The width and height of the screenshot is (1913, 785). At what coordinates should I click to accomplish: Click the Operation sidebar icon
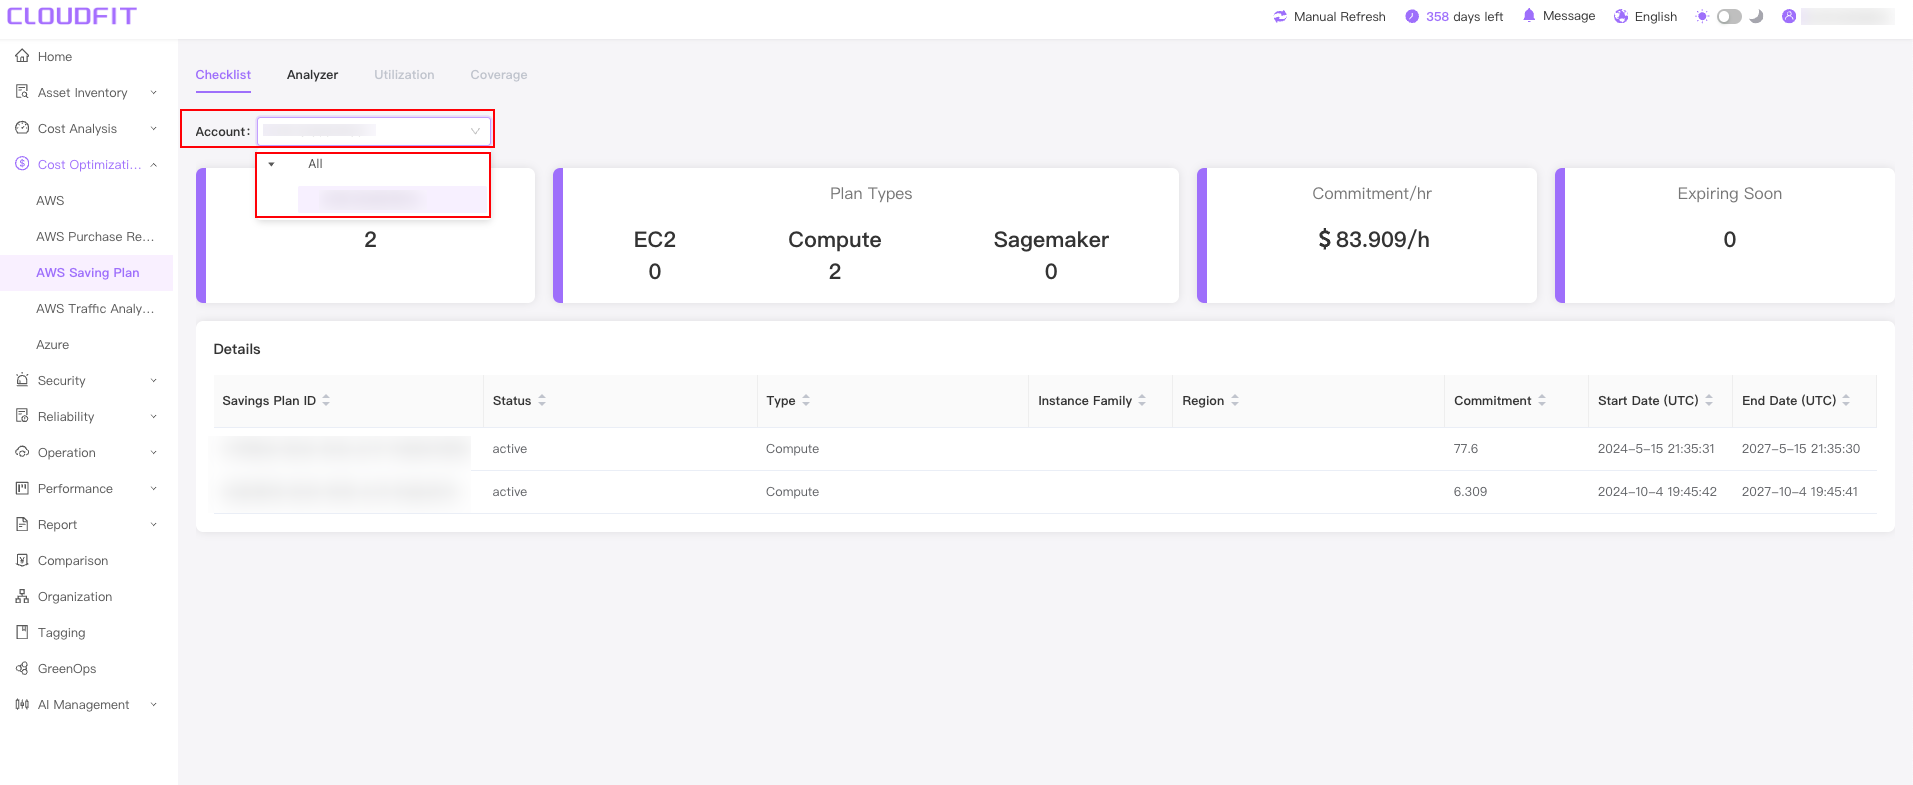point(22,452)
